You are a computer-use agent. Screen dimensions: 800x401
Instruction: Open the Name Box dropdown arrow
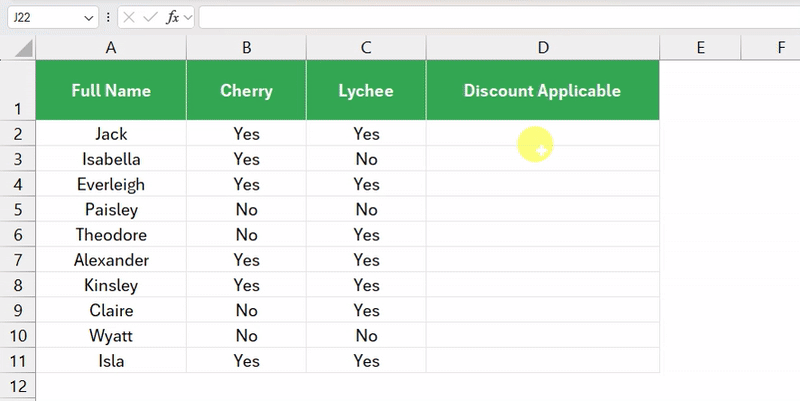click(89, 18)
